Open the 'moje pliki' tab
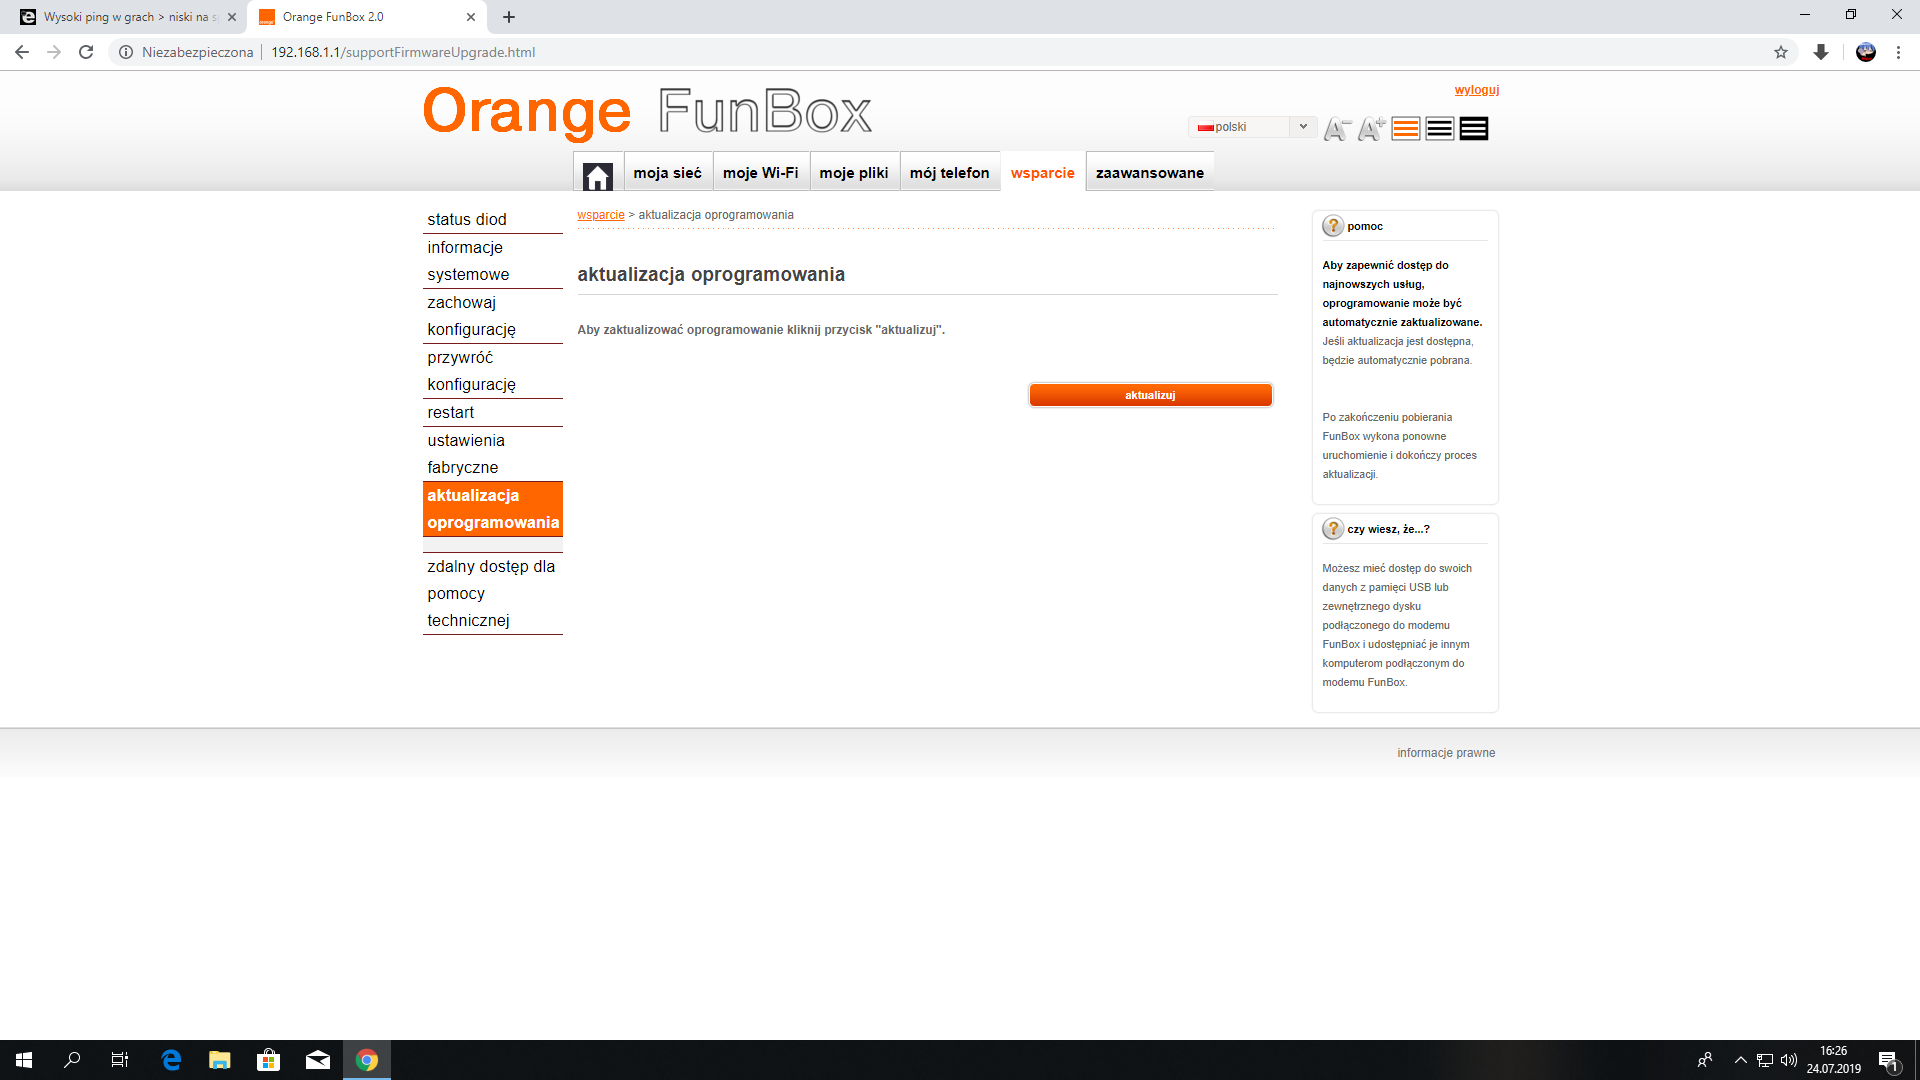The height and width of the screenshot is (1080, 1920). pos(854,173)
